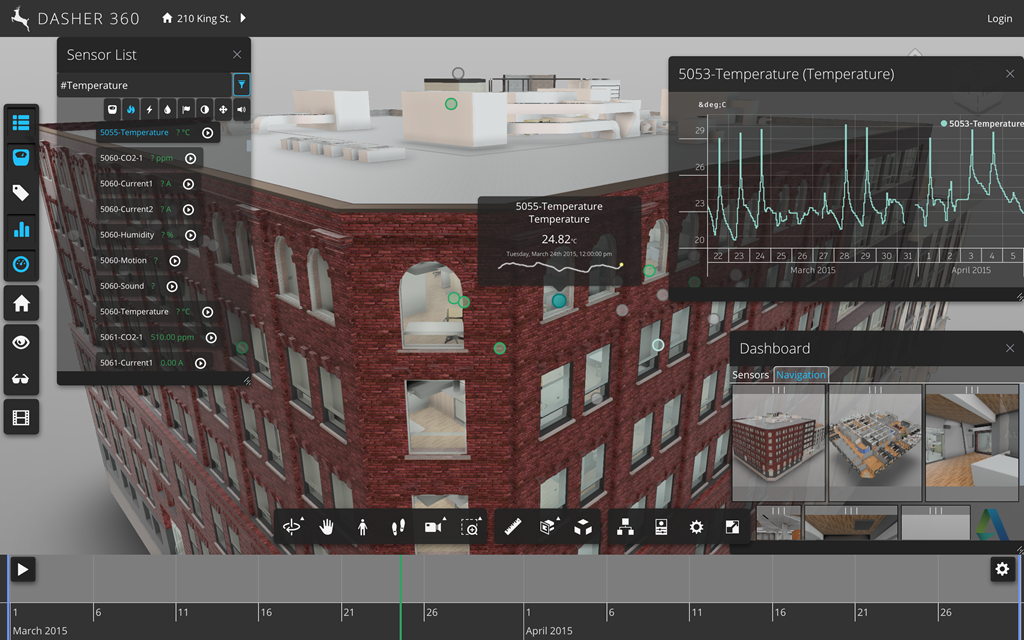Click the home view icon in sidebar
Viewport: 1024px width, 640px height.
click(21, 303)
